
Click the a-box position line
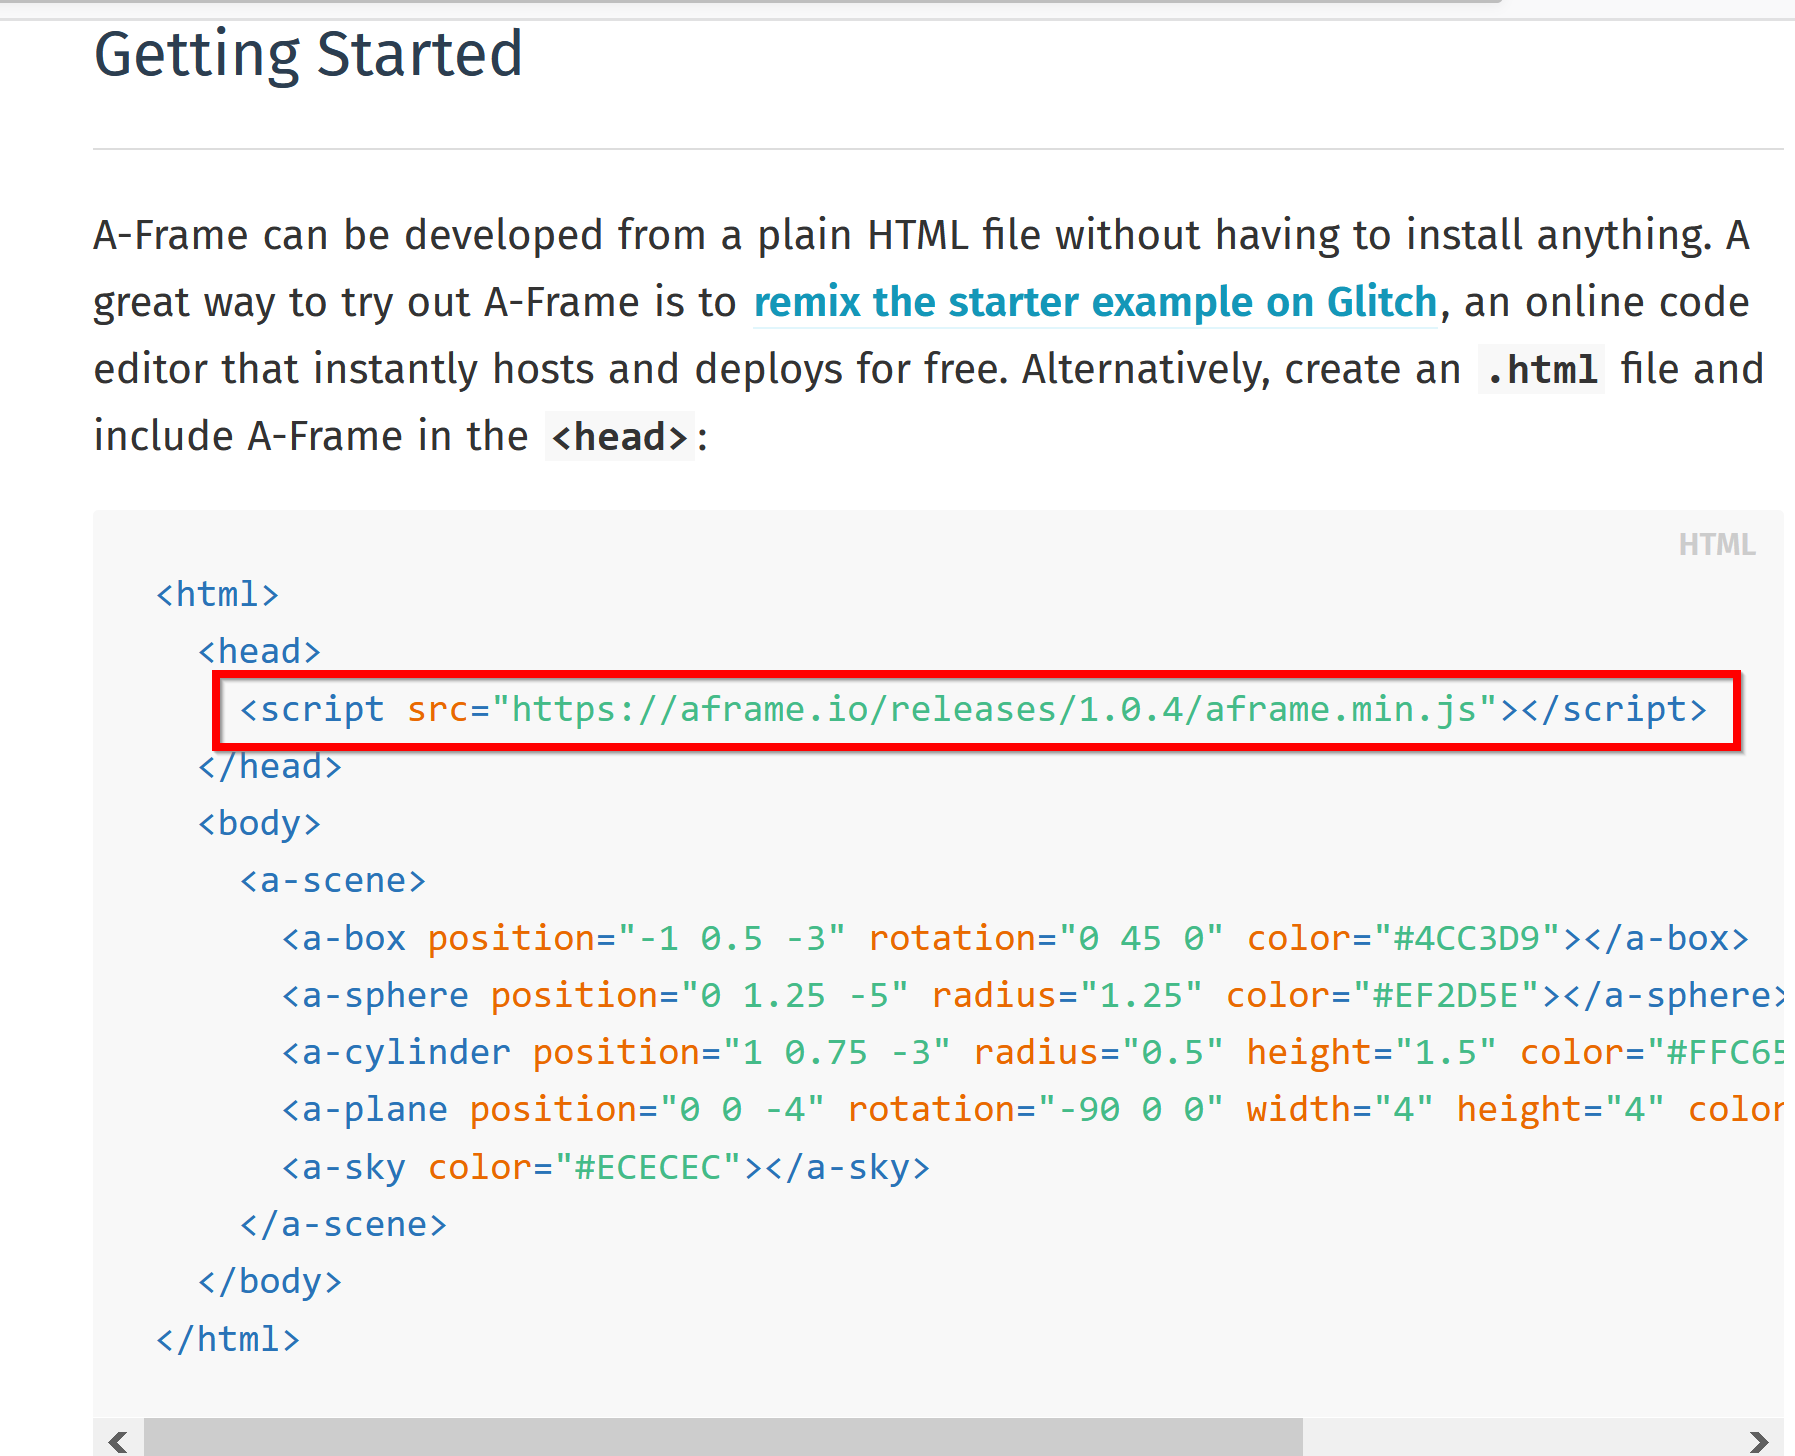[1015, 938]
